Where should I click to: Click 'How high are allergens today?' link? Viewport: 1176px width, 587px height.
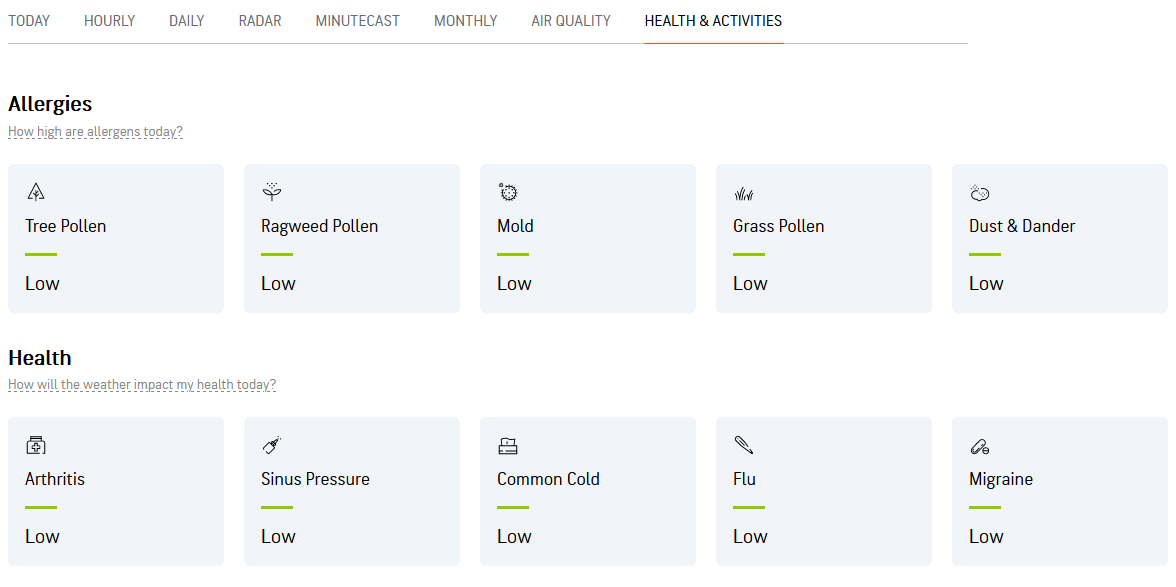click(95, 132)
